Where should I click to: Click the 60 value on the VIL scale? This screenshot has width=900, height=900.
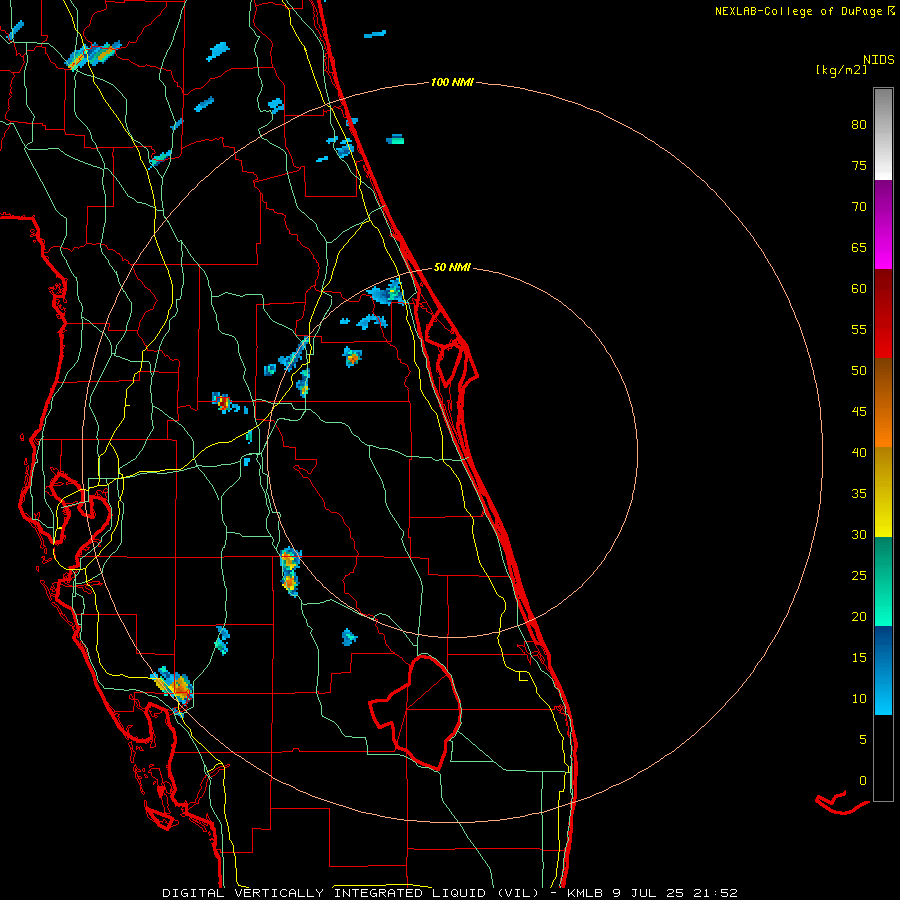tap(859, 289)
